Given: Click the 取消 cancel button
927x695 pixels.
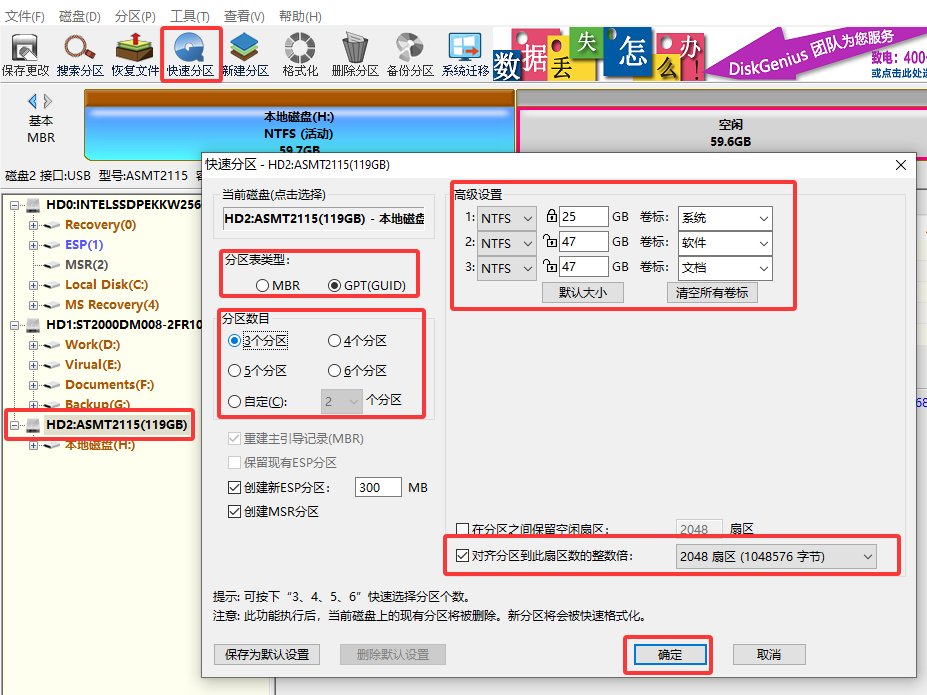Looking at the screenshot, I should [x=769, y=654].
